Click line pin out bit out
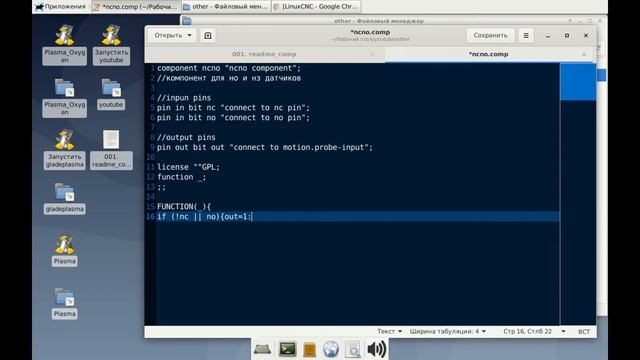This screenshot has width=640, height=360. [x=264, y=147]
